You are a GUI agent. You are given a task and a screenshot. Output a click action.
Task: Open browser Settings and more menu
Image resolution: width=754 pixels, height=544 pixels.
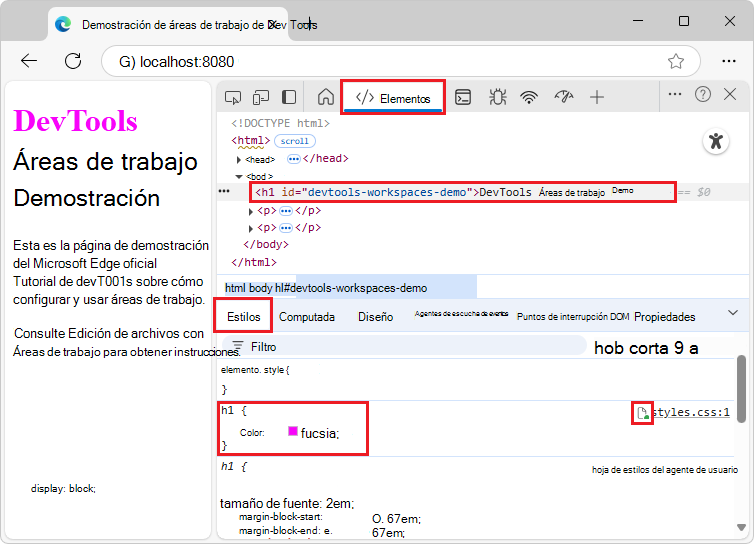pyautogui.click(x=729, y=61)
